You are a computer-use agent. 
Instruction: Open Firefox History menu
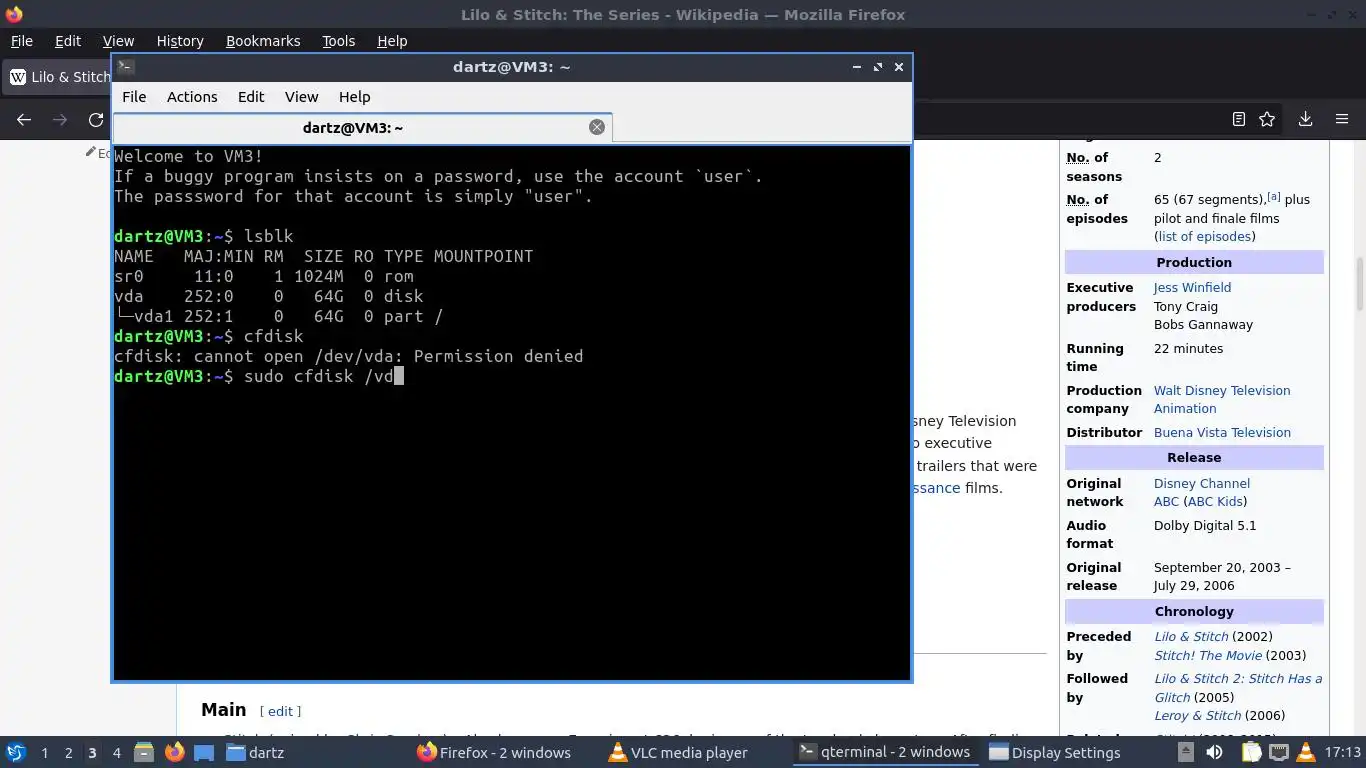pyautogui.click(x=180, y=41)
